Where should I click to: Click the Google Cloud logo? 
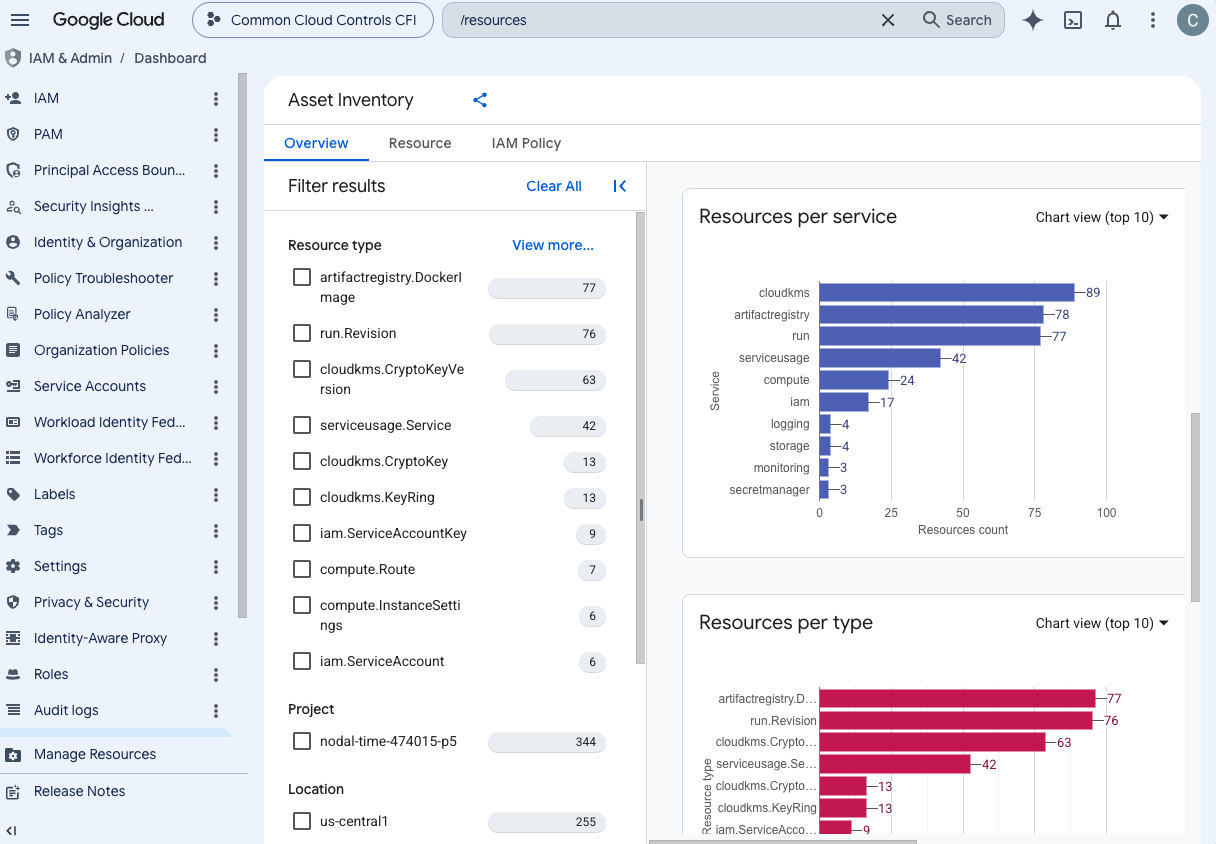[109, 20]
